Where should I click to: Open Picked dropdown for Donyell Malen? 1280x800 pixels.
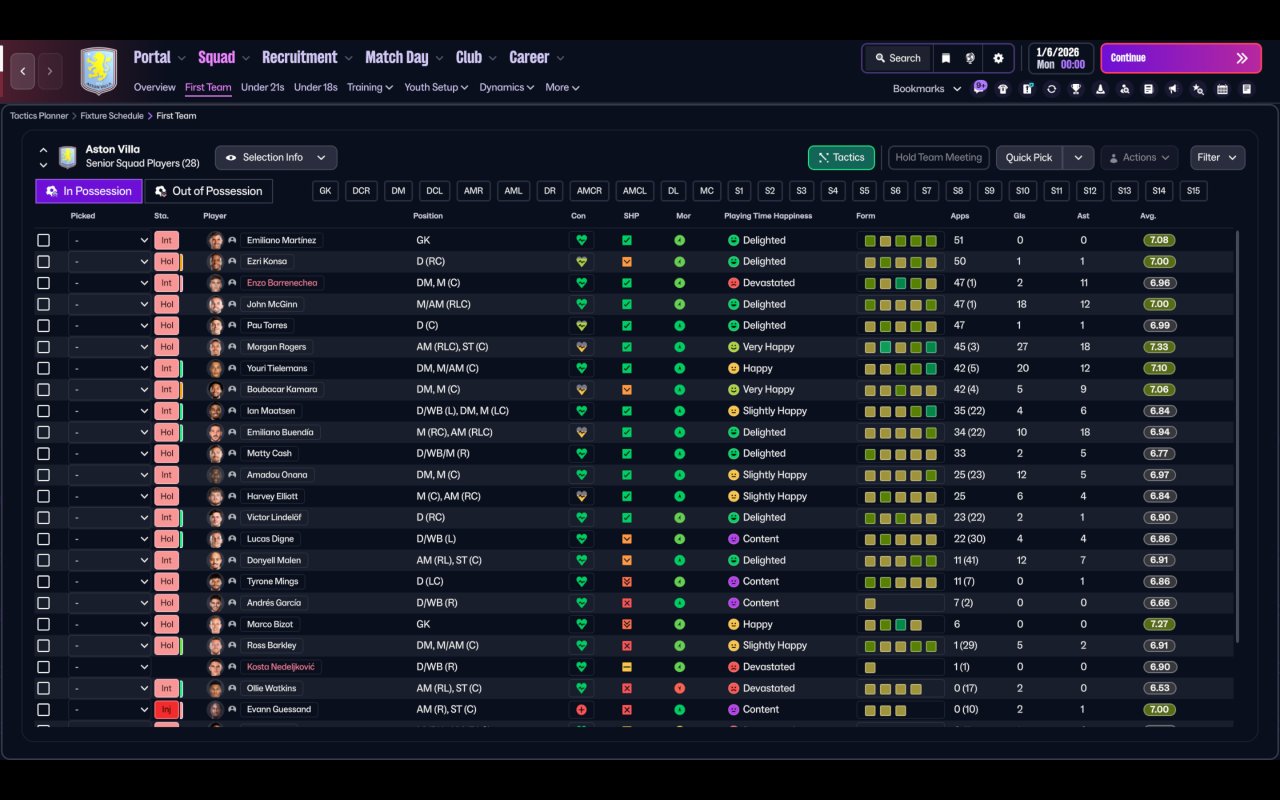(x=109, y=560)
